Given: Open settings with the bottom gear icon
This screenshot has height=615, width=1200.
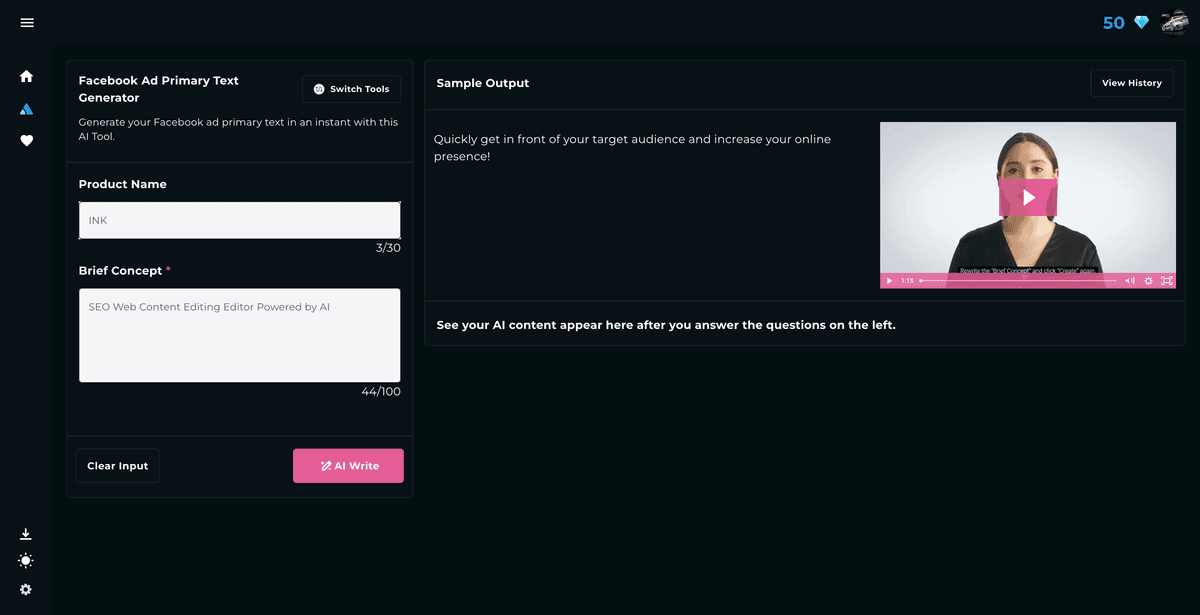Looking at the screenshot, I should point(26,588).
